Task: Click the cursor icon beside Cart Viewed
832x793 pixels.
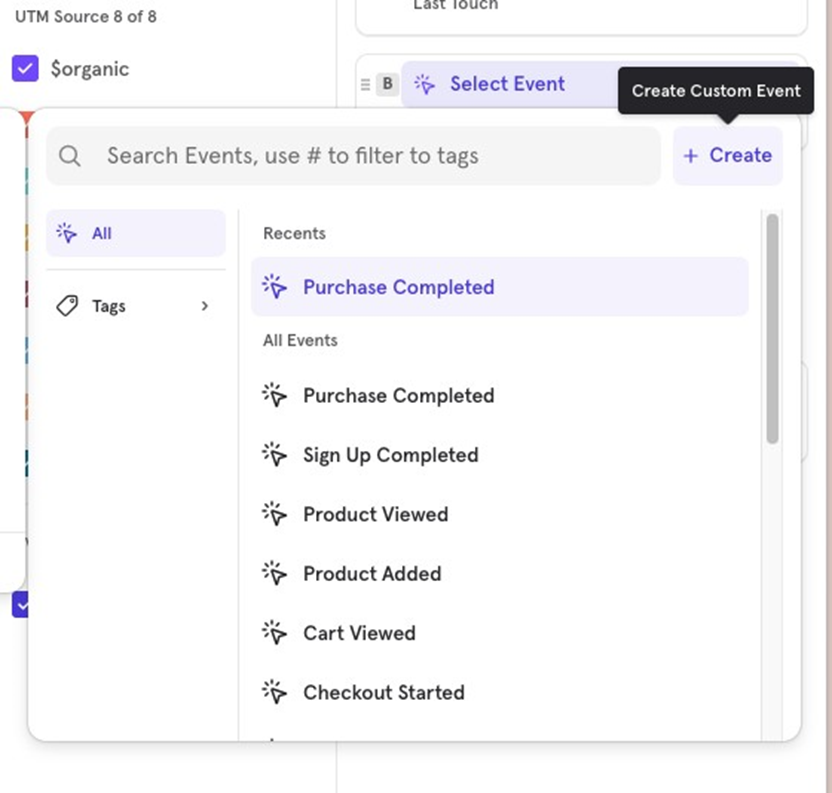Action: pyautogui.click(x=274, y=633)
